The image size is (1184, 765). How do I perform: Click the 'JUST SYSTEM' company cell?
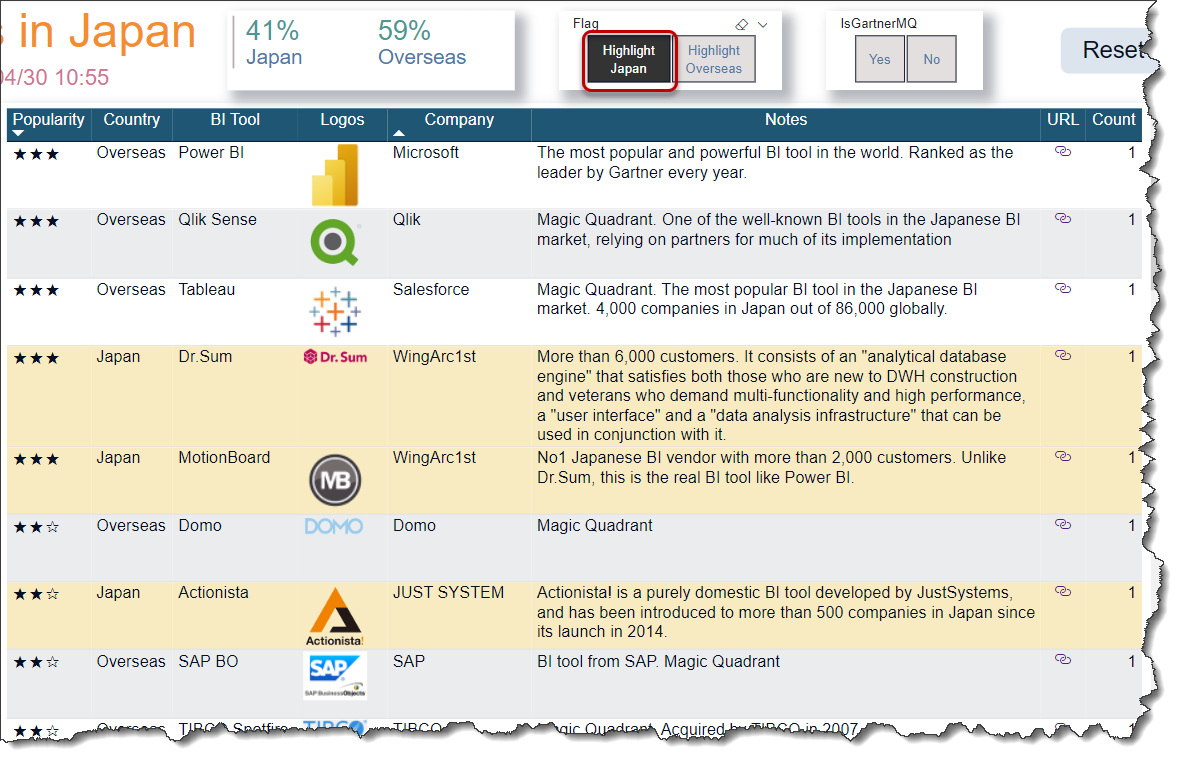(449, 593)
